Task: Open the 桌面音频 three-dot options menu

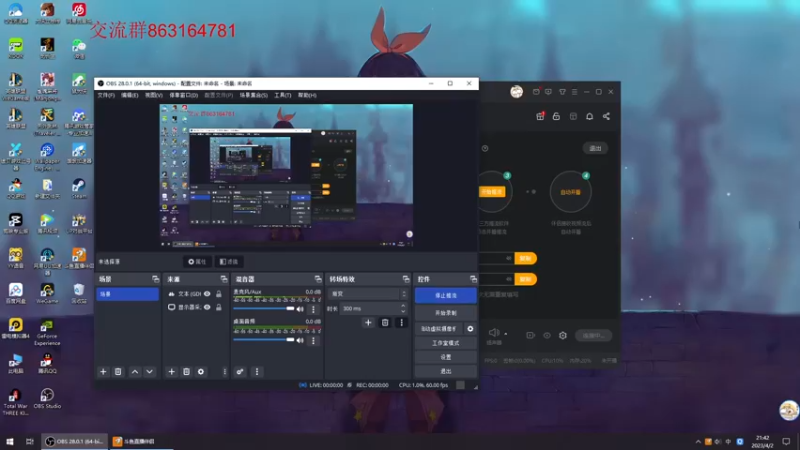Action: click(x=313, y=340)
